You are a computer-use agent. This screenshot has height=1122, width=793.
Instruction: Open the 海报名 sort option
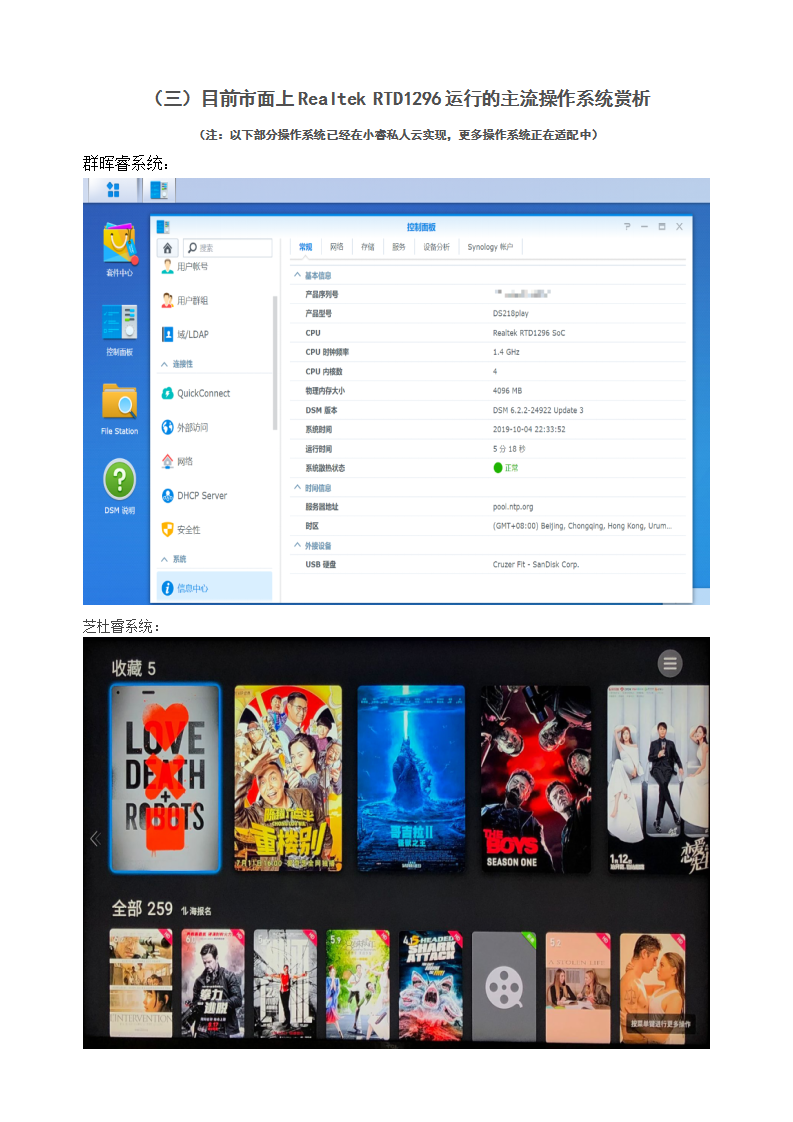(196, 911)
